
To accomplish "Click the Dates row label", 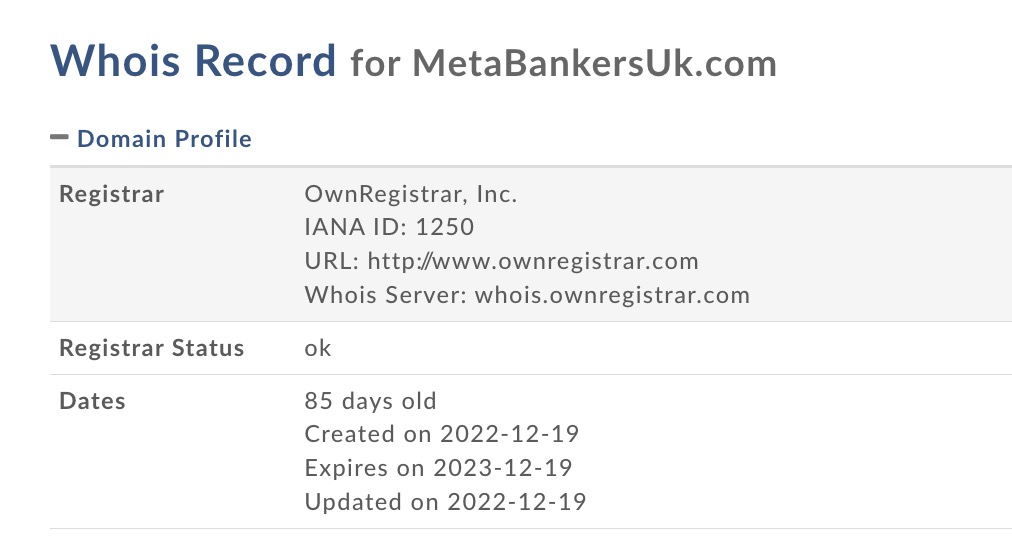I will 93,401.
